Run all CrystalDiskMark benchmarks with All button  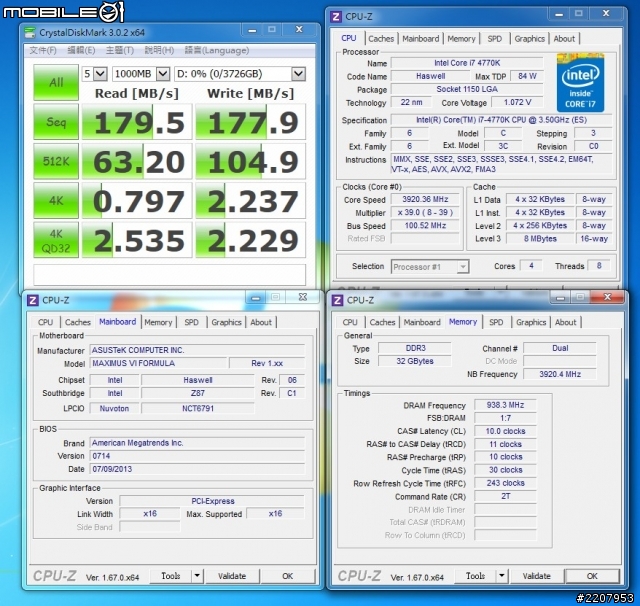56,82
